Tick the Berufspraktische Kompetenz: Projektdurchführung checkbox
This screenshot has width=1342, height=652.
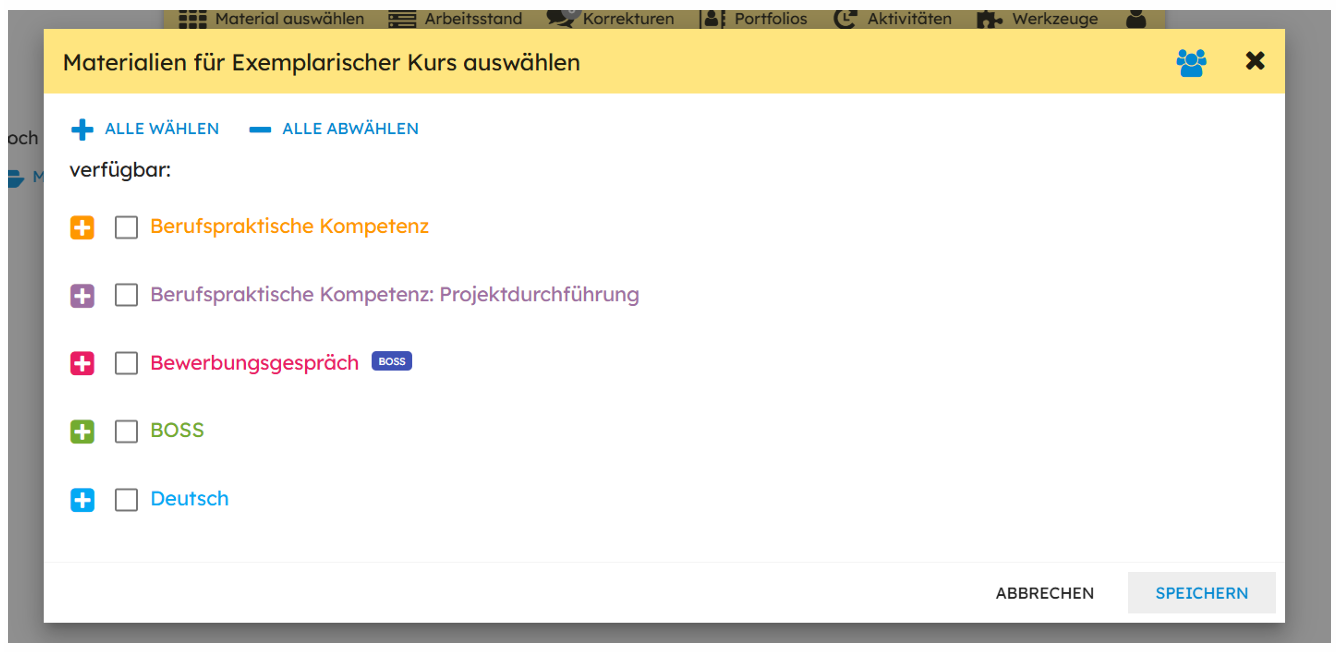(x=126, y=295)
